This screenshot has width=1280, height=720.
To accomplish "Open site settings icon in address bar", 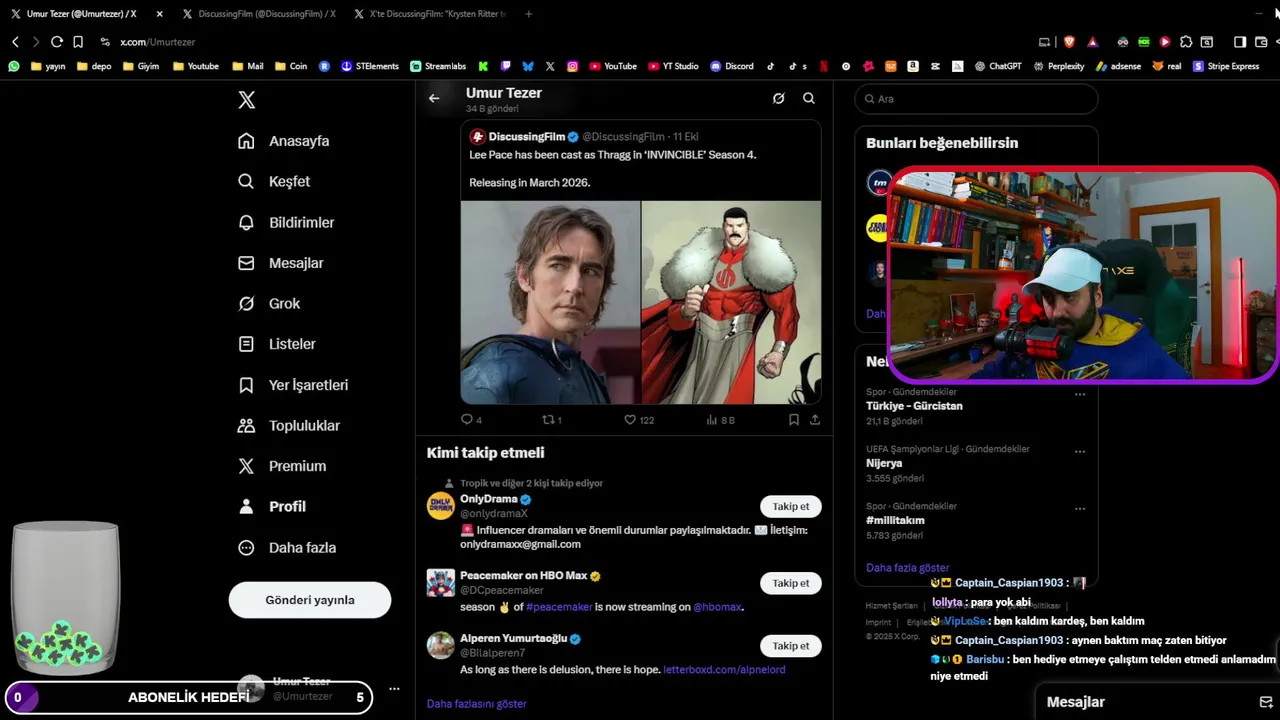I will point(105,42).
